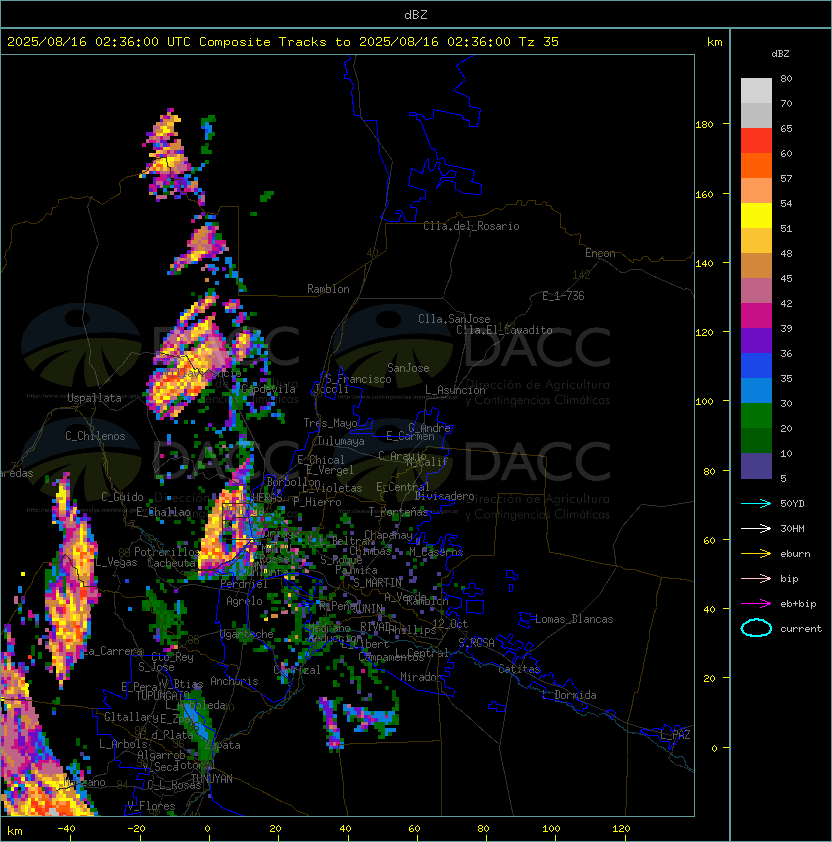Click the 'Uspallata' map label
Viewport: 832px width, 842px height.
coord(94,398)
